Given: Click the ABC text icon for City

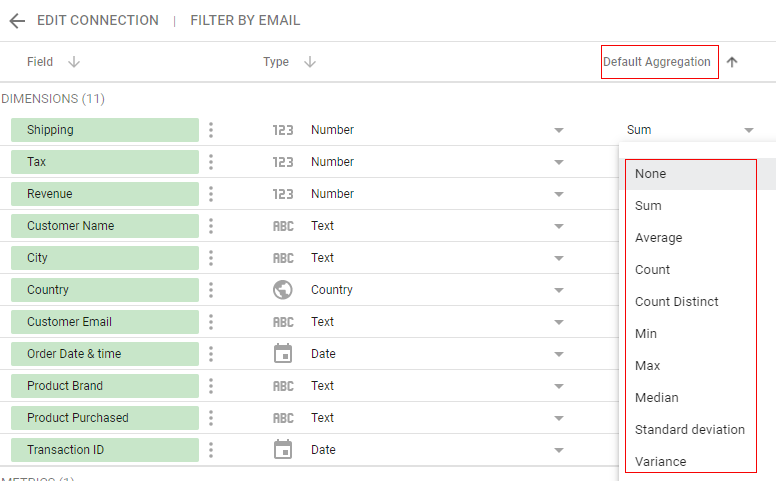Looking at the screenshot, I should click(x=283, y=258).
